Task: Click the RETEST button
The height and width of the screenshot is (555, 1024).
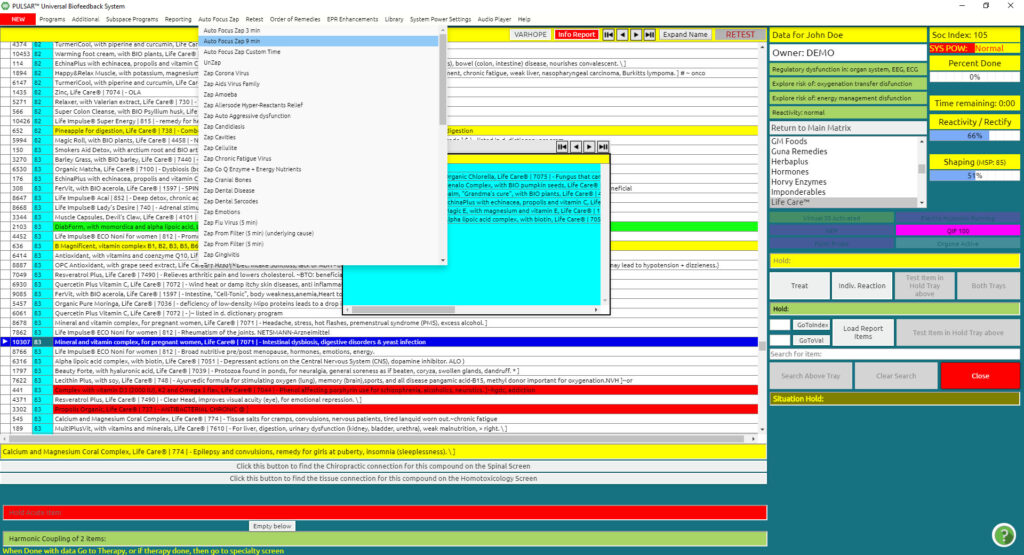Action: click(x=740, y=34)
